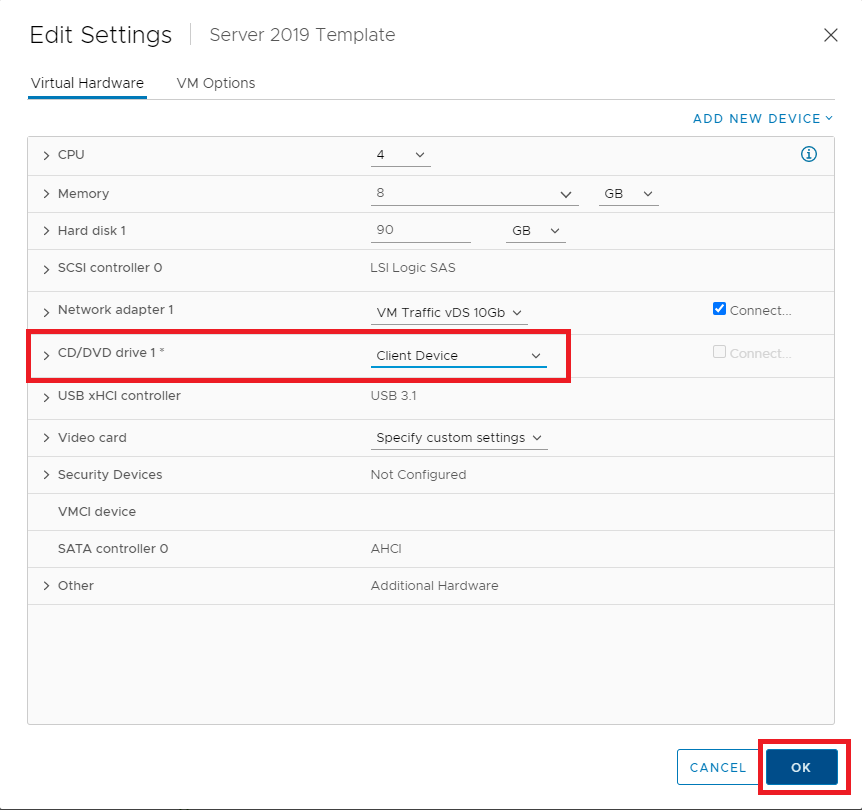Expand SCSI controller 0 row
Screen dimensions: 862x810
tap(46, 269)
